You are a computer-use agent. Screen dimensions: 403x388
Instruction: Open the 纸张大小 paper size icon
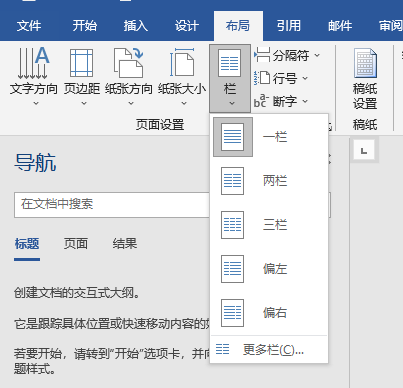click(x=182, y=63)
